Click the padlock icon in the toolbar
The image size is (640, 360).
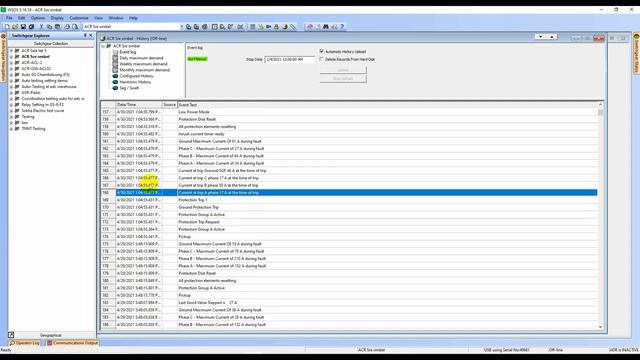[x=276, y=27]
